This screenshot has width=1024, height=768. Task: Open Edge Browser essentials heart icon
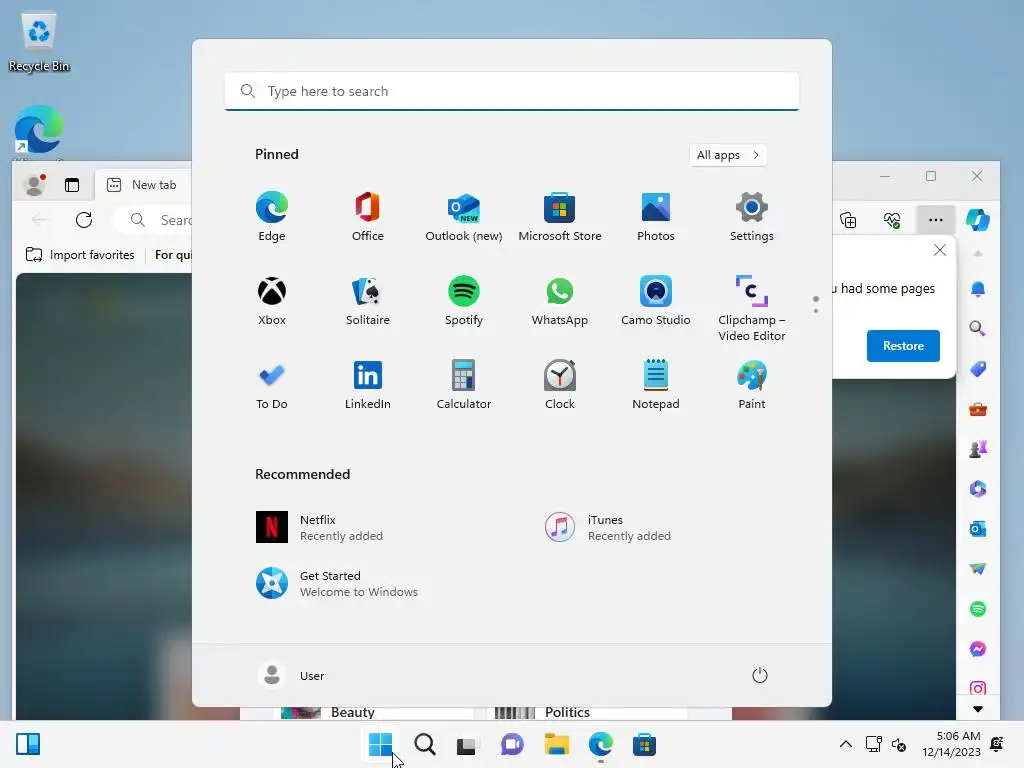coord(892,220)
